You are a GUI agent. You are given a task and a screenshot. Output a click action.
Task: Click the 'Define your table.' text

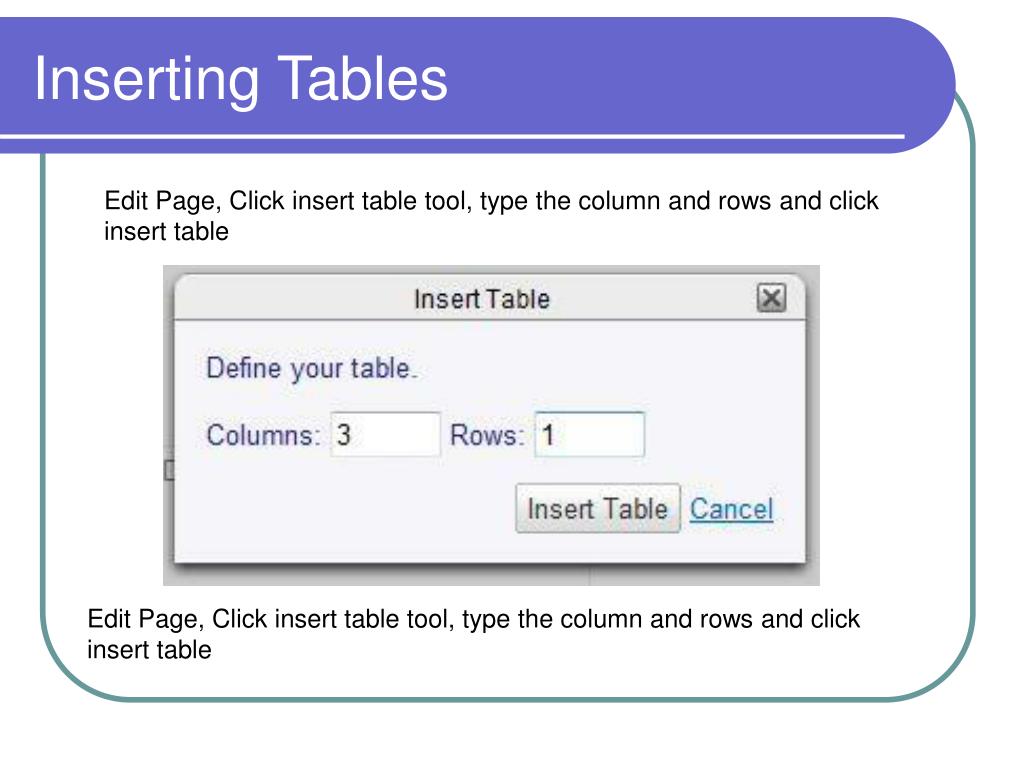click(312, 368)
